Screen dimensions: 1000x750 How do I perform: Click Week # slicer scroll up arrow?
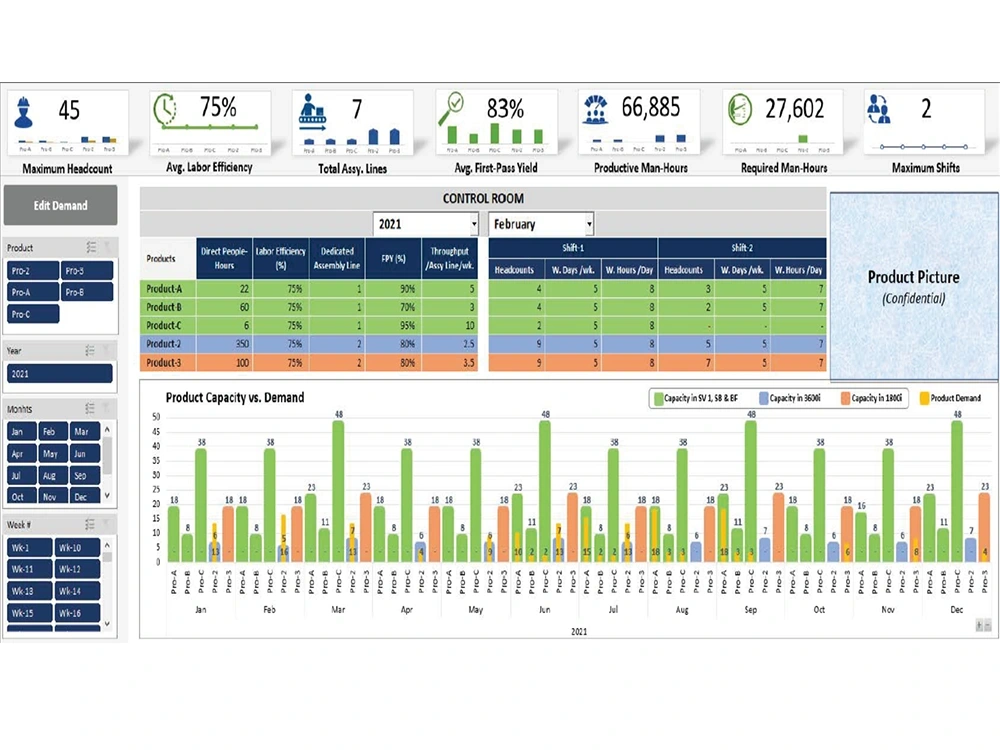107,545
